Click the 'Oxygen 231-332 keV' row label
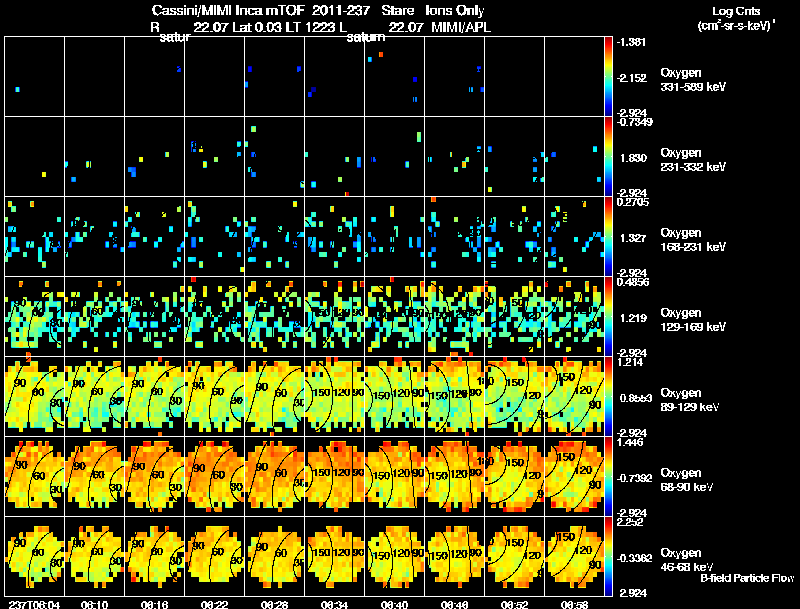This screenshot has width=800, height=609. 693,160
